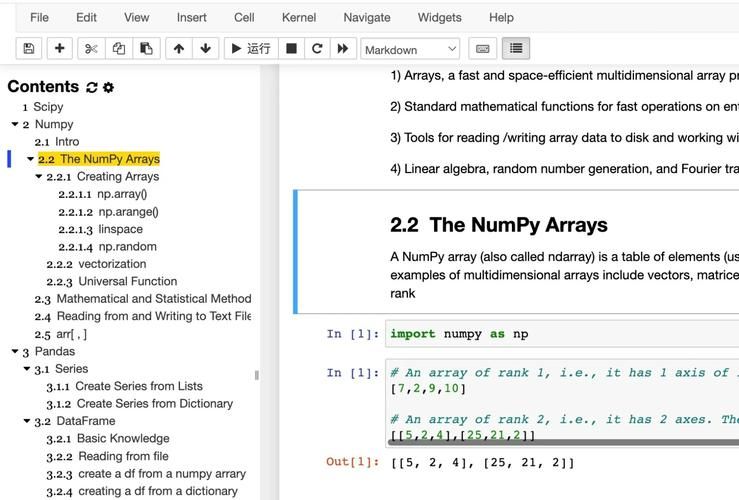Collapse the 2.2 The NumPy Arrays section

coord(30,159)
